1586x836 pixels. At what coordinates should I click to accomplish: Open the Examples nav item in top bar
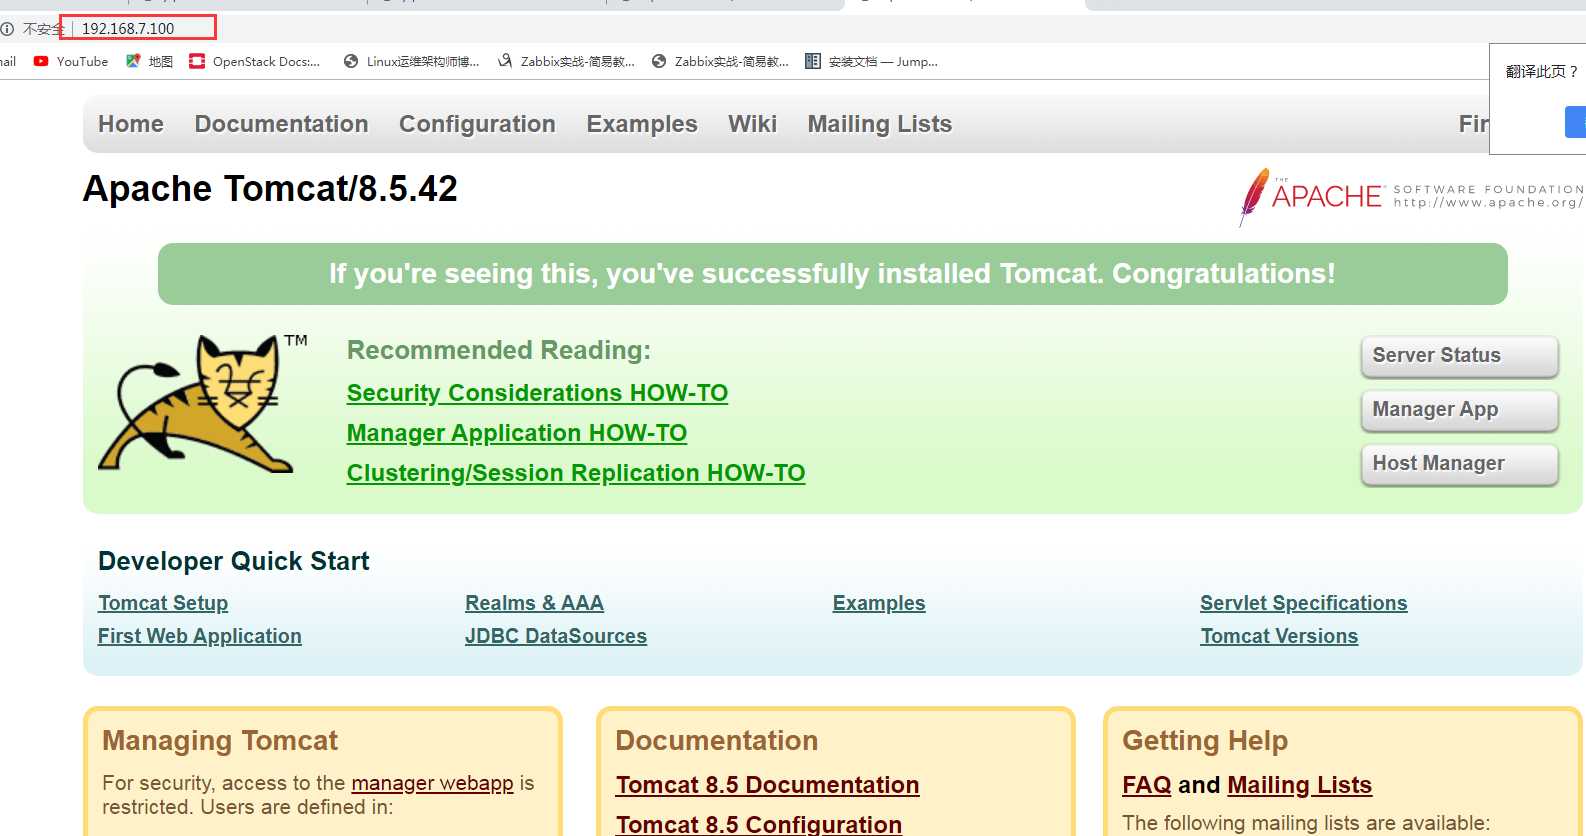point(642,124)
